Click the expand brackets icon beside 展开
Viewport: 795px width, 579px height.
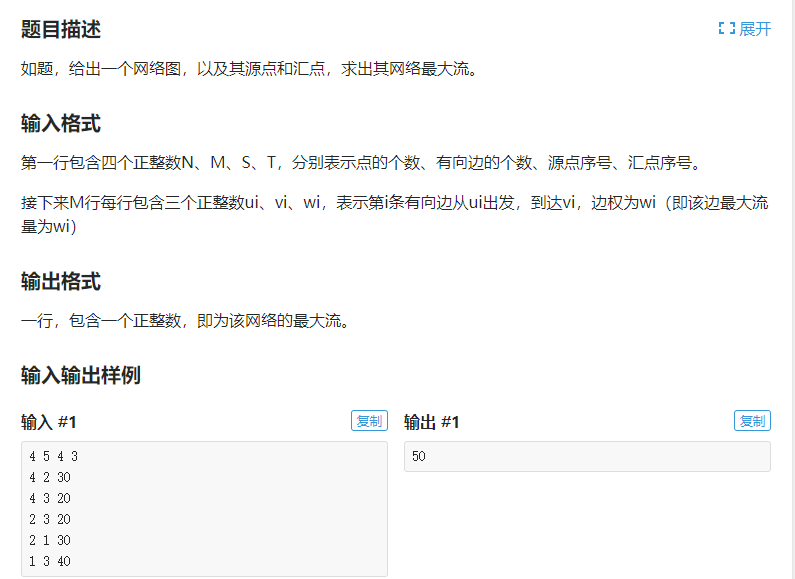click(x=727, y=28)
